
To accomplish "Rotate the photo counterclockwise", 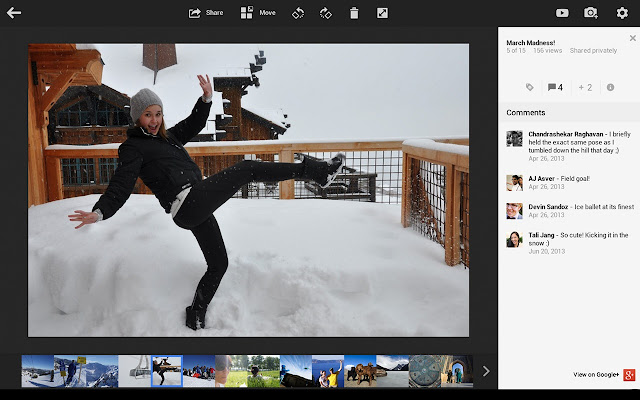I will [298, 13].
